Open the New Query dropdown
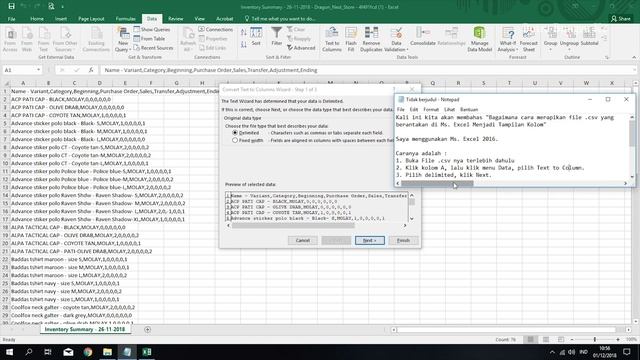 [123, 40]
